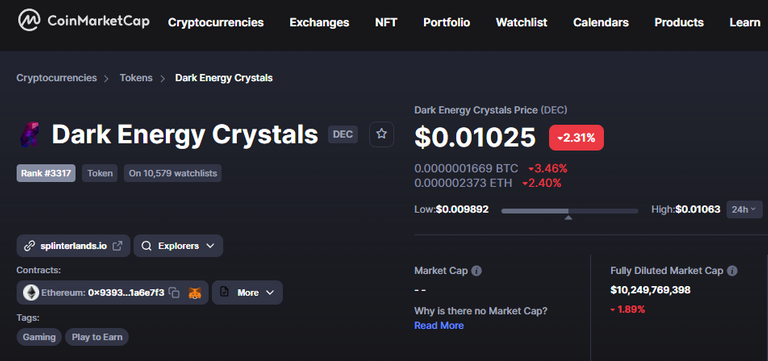The image size is (768, 361).
Task: Copy the Ethereum contract address
Action: pos(174,292)
